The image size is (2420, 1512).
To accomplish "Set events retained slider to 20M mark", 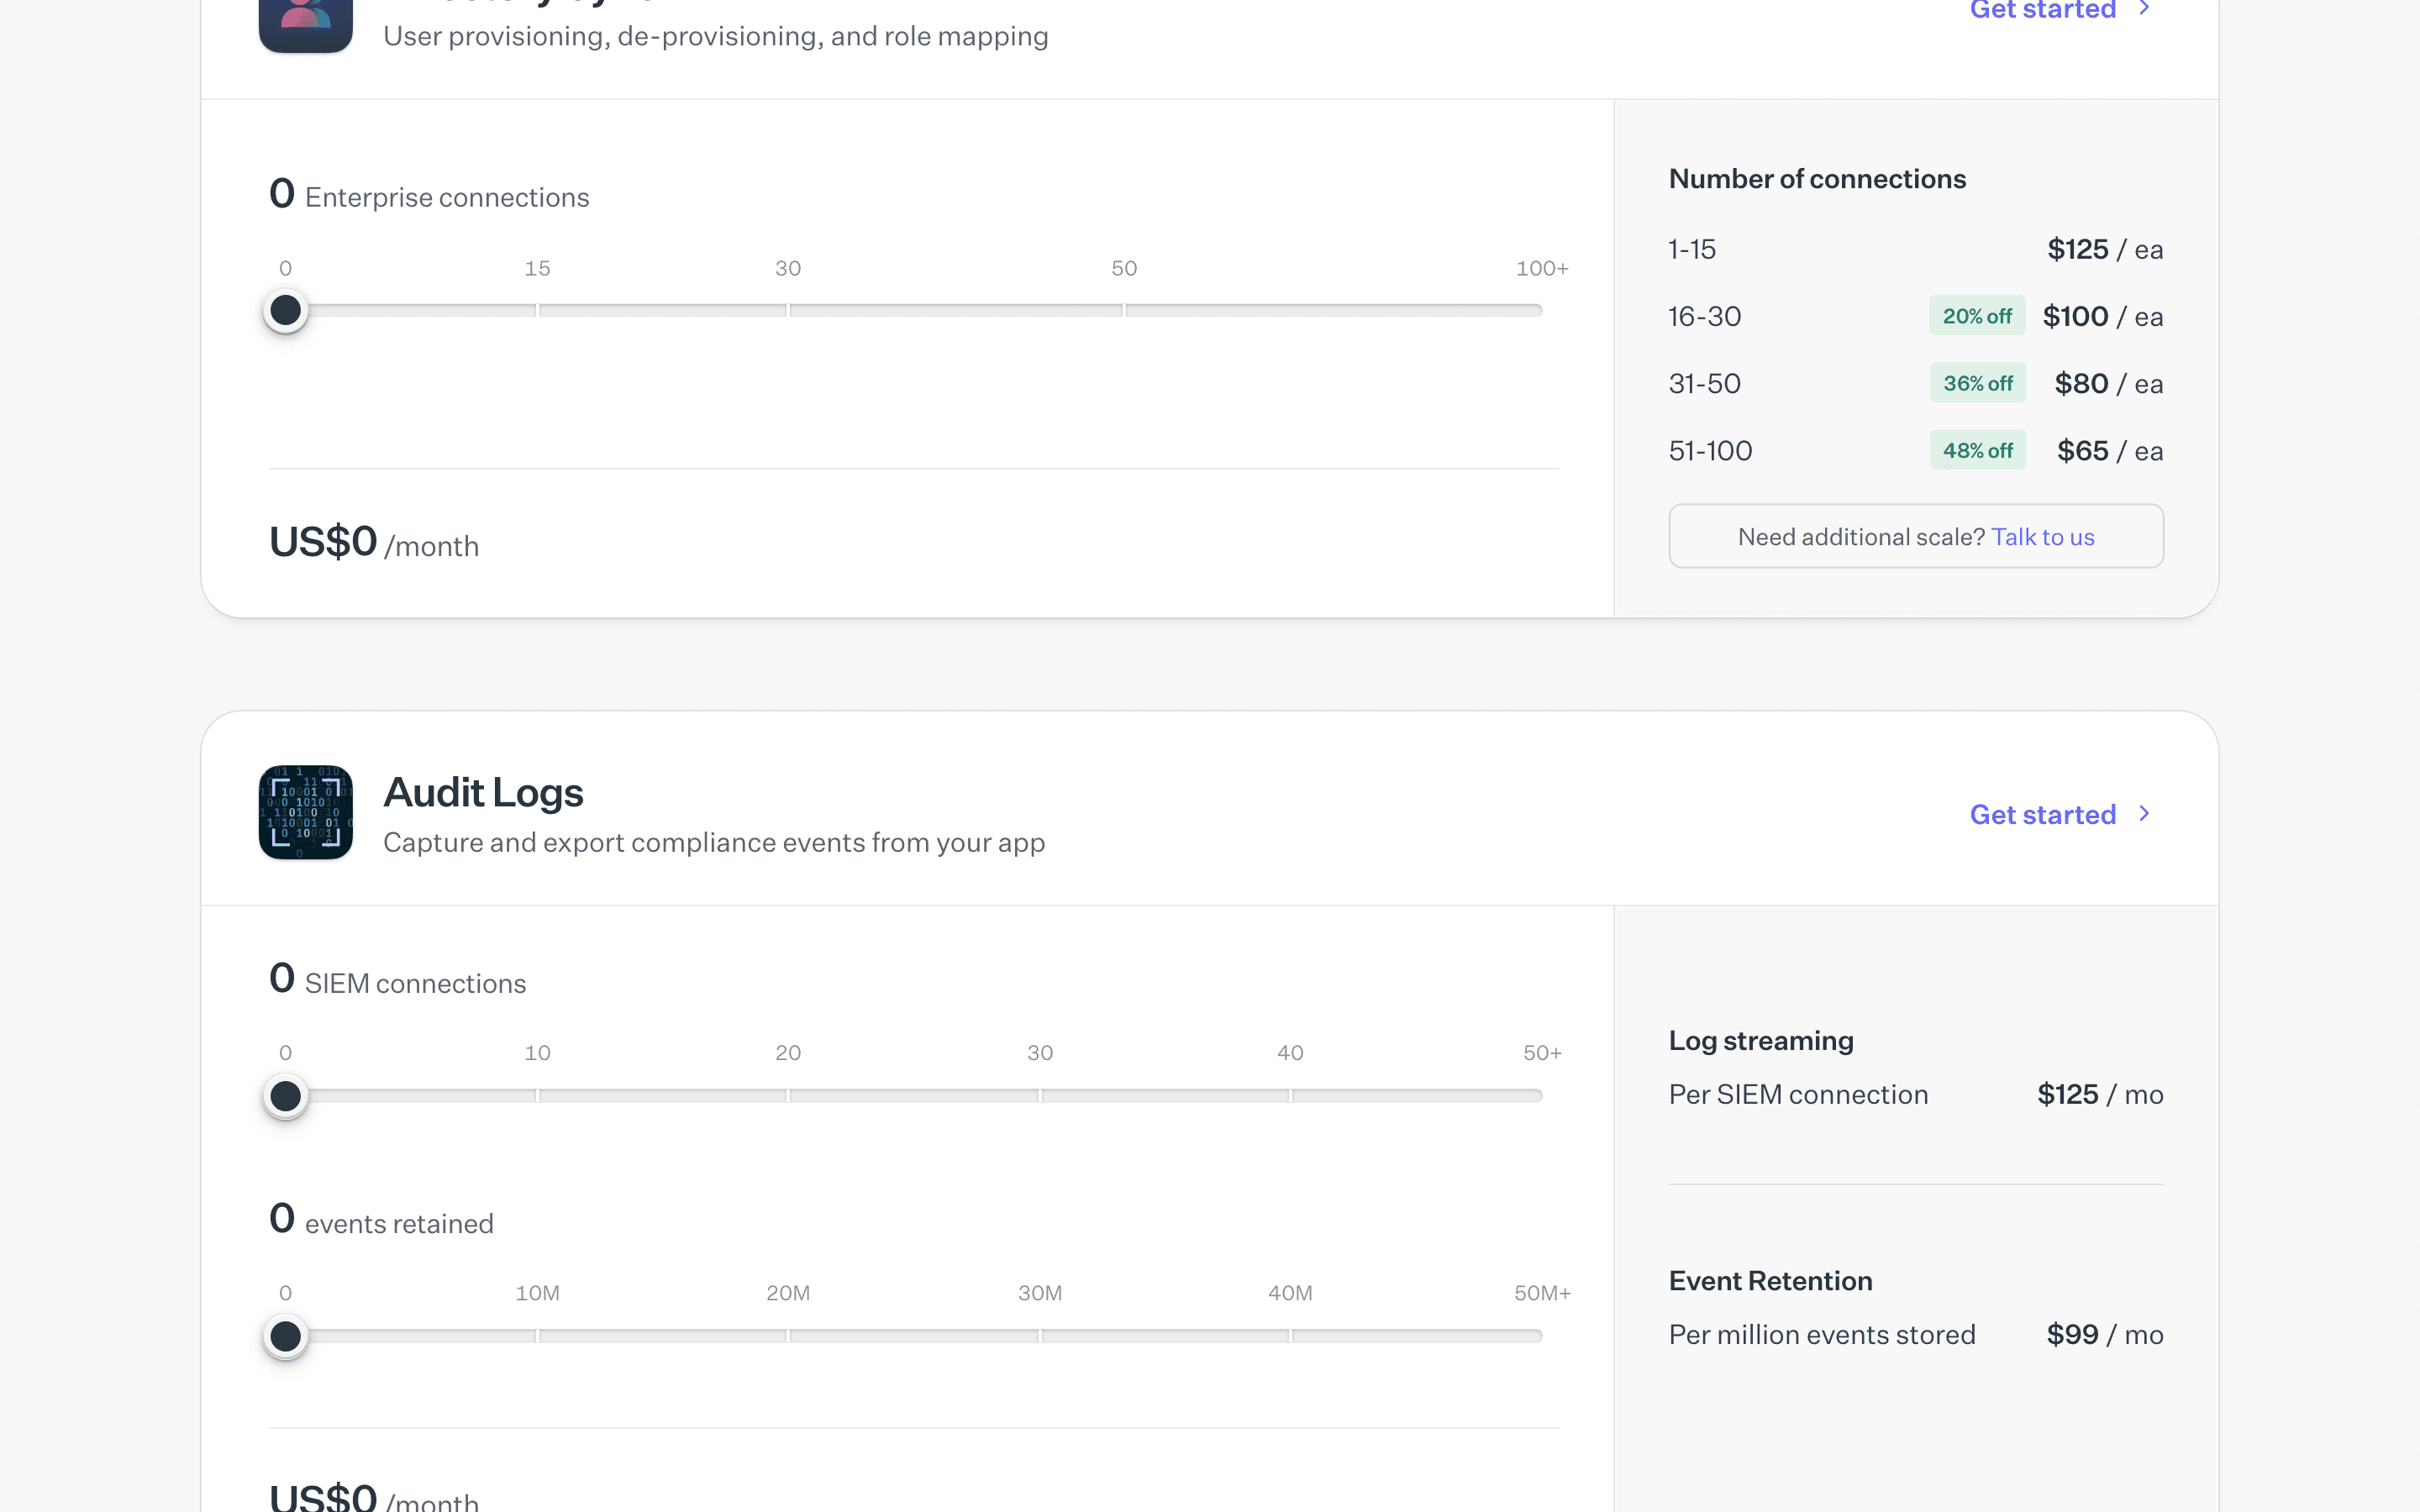I will [x=788, y=1336].
